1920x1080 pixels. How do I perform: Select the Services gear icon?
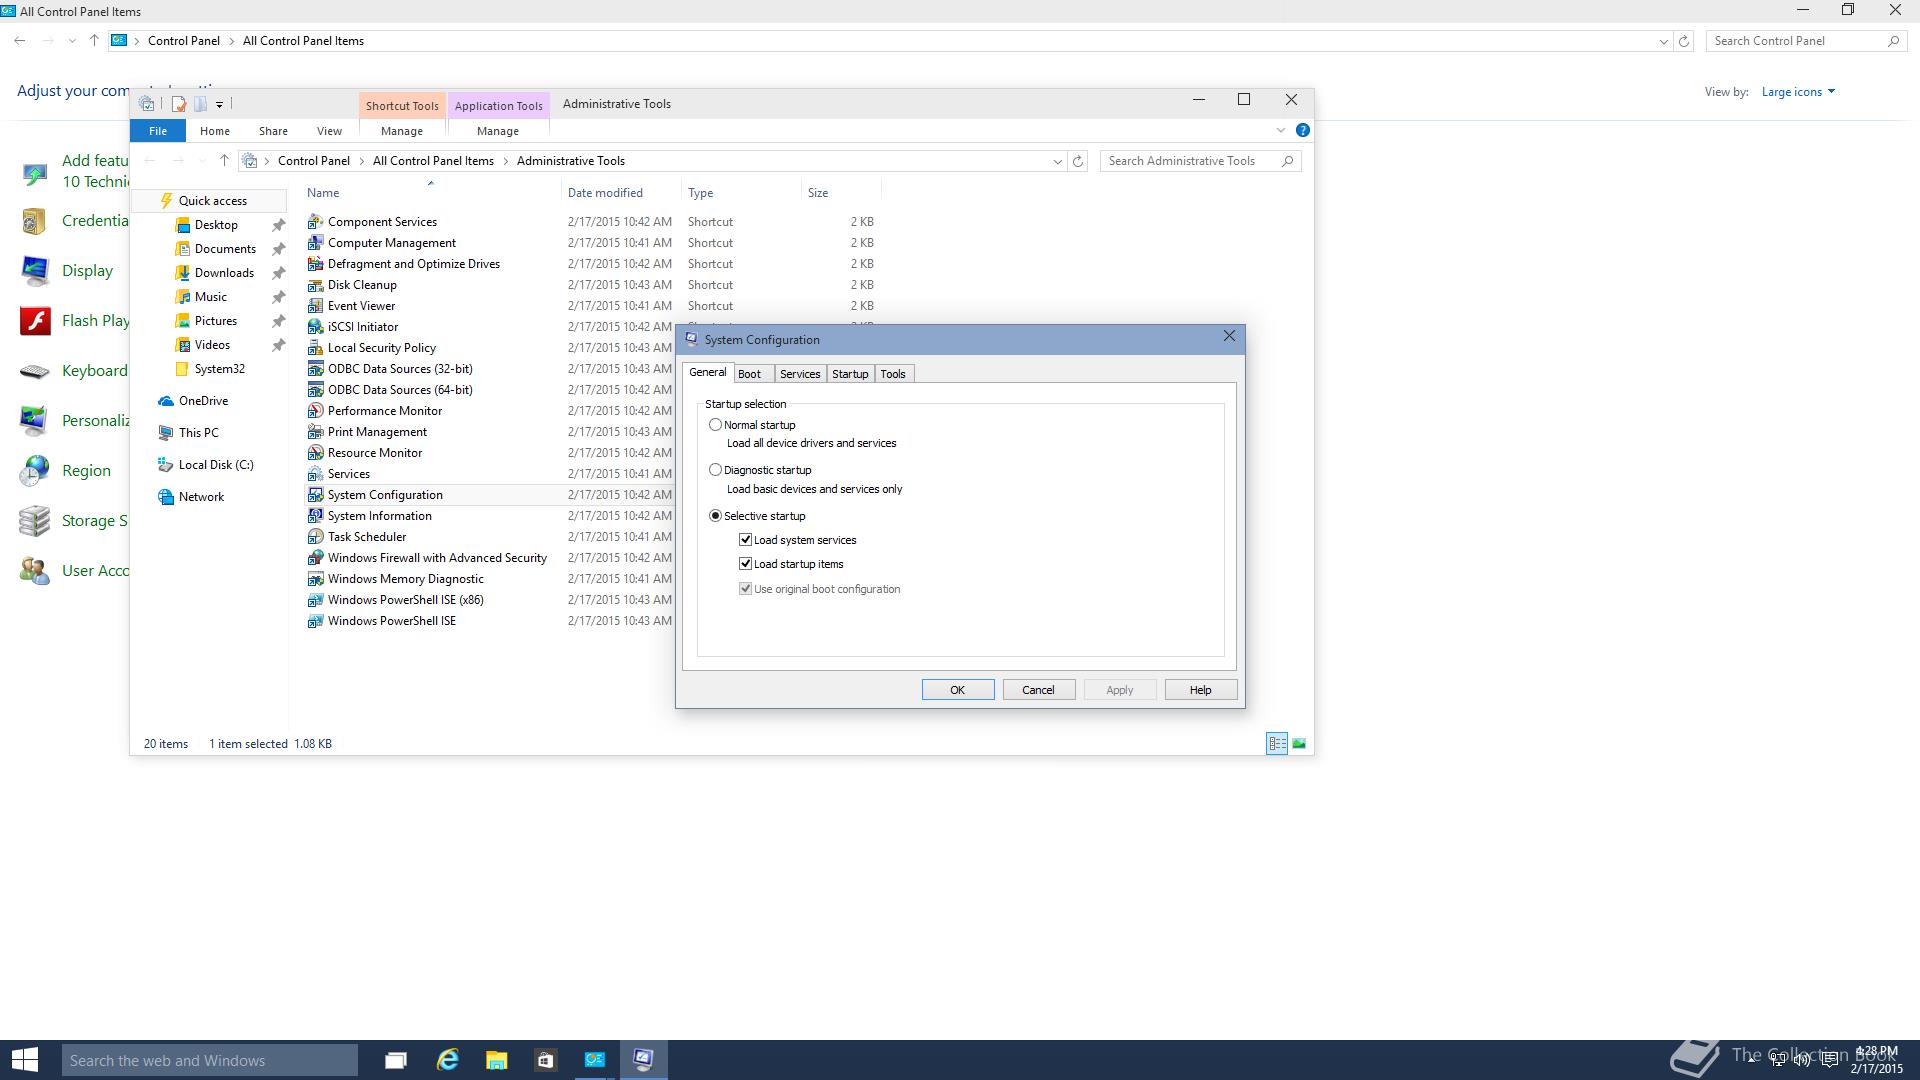click(315, 474)
